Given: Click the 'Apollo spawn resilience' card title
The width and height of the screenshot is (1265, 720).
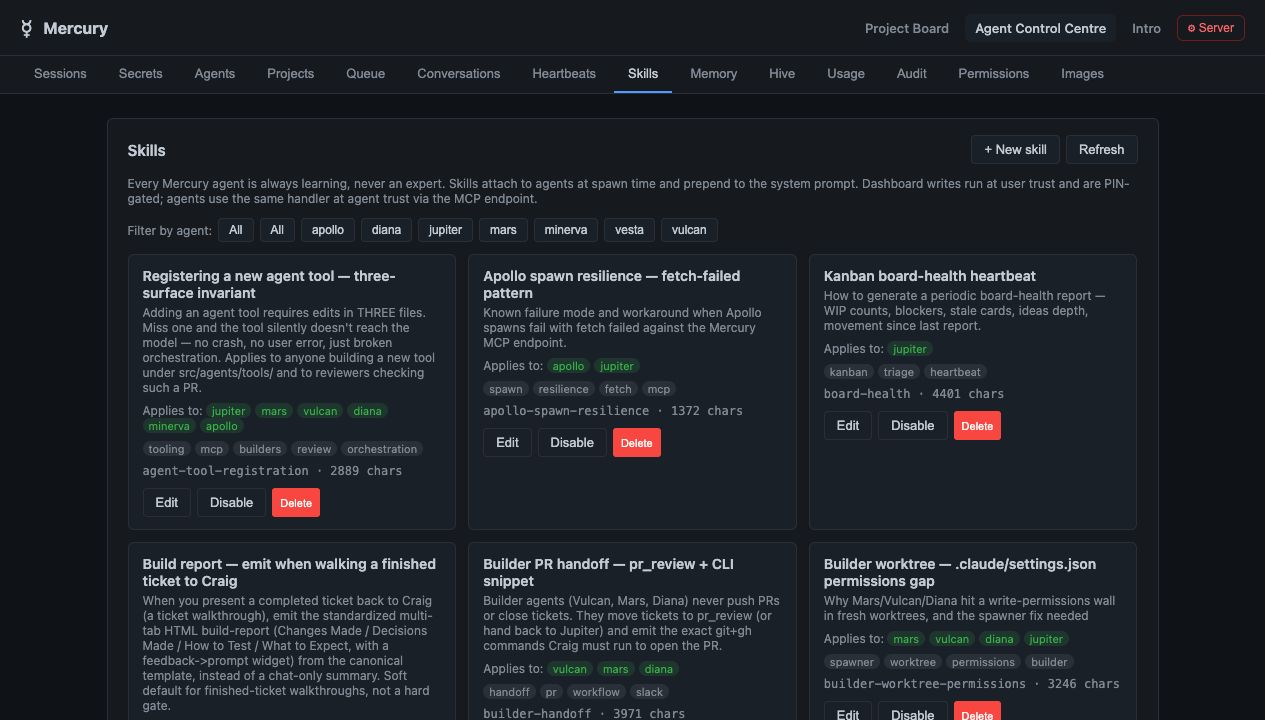Looking at the screenshot, I should [x=611, y=285].
